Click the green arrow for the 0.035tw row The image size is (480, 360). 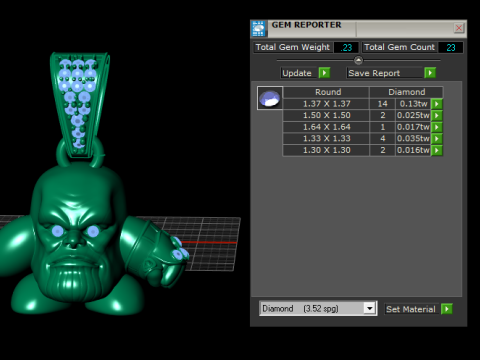click(x=437, y=139)
